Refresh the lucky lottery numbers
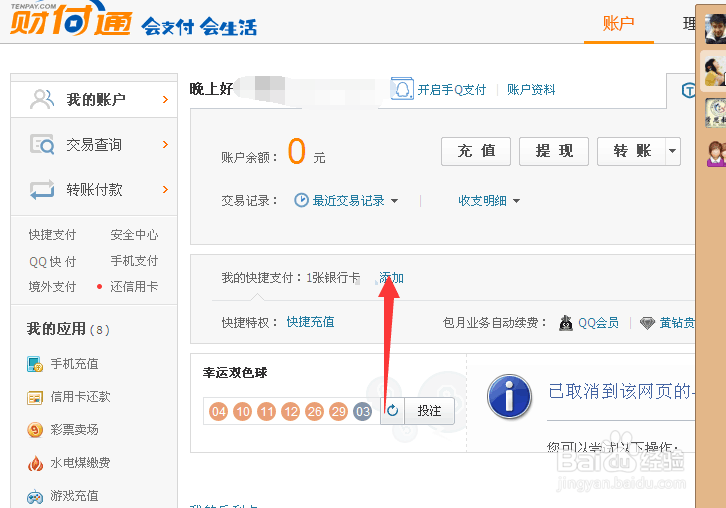Image resolution: width=726 pixels, height=508 pixels. pyautogui.click(x=392, y=411)
